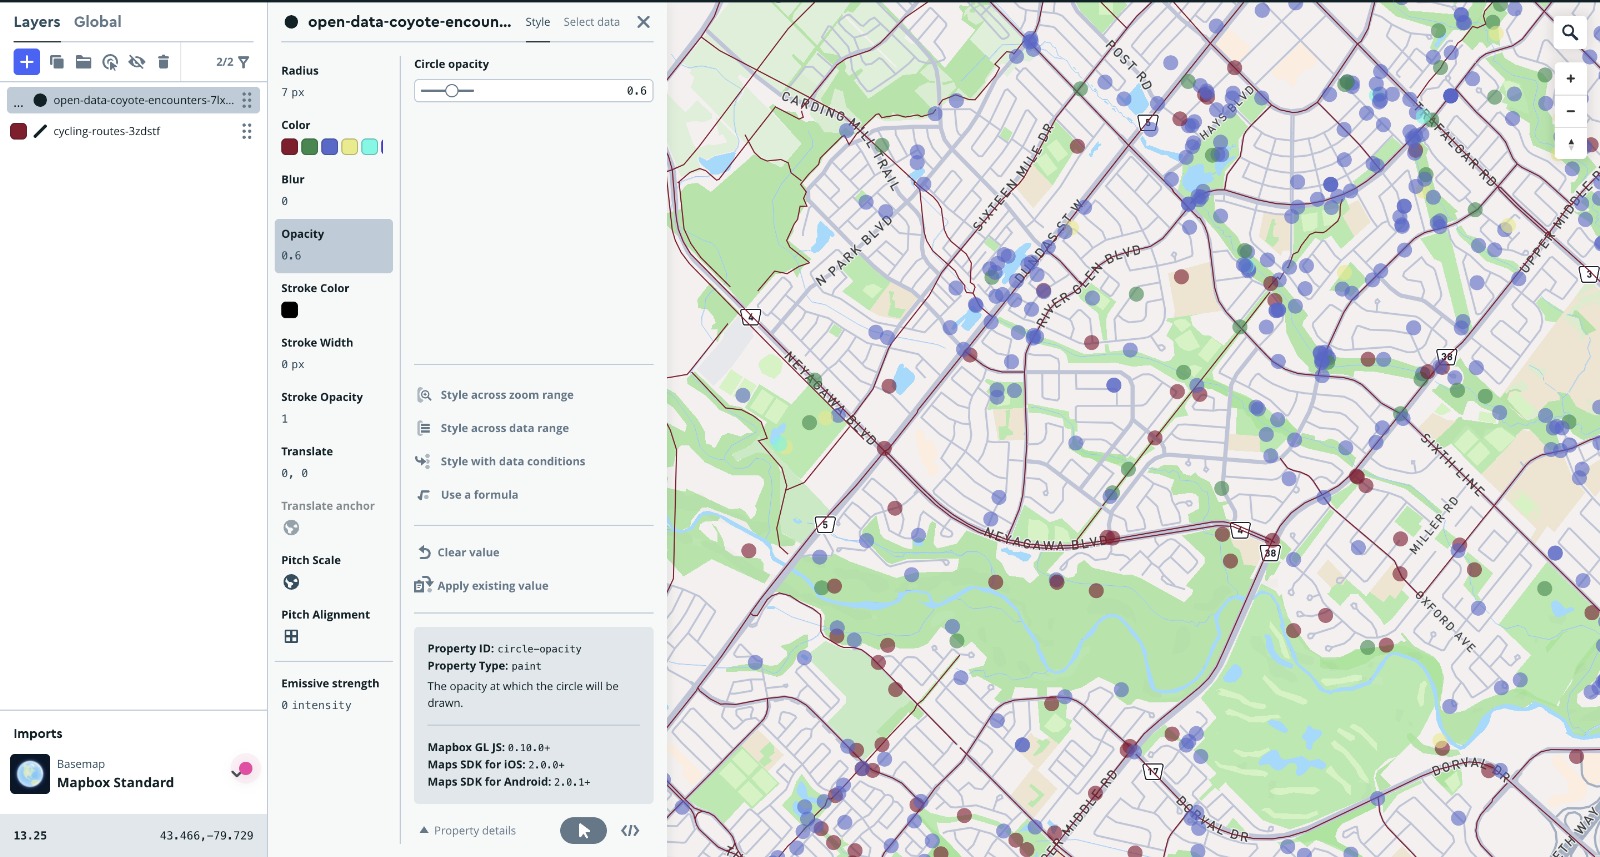Viewport: 1600px width, 857px height.
Task: Click Style across data range
Action: point(504,428)
